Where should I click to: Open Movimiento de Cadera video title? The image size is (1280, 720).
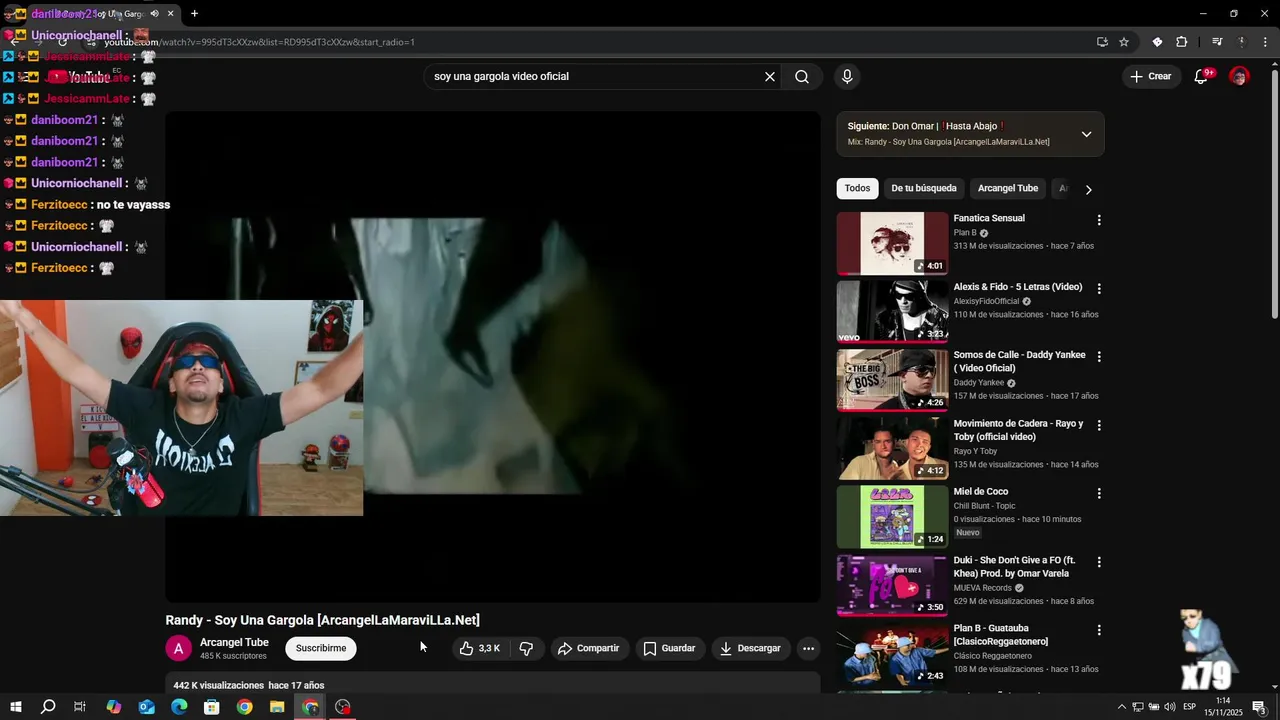coord(1018,430)
